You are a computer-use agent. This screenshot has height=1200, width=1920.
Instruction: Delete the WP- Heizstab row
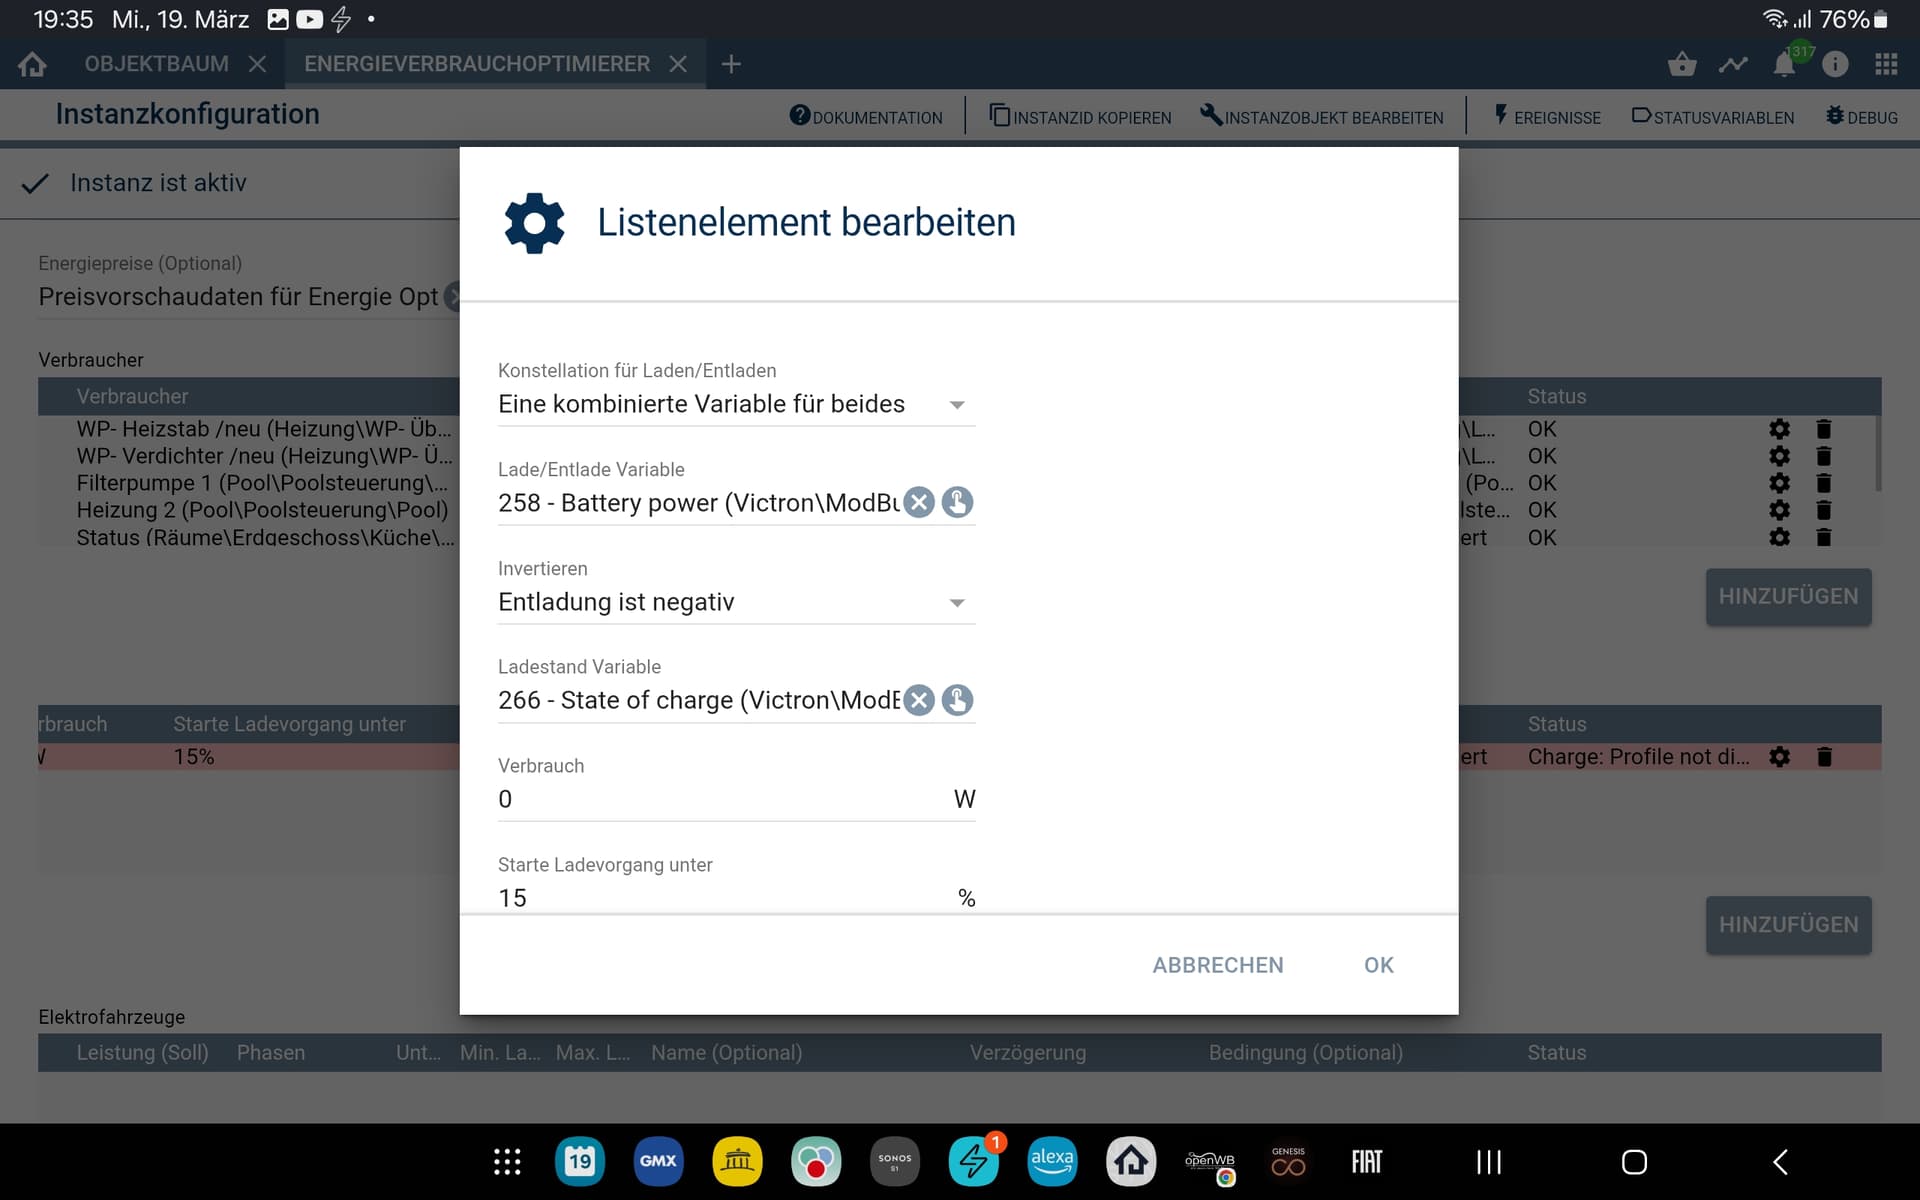pyautogui.click(x=1823, y=429)
